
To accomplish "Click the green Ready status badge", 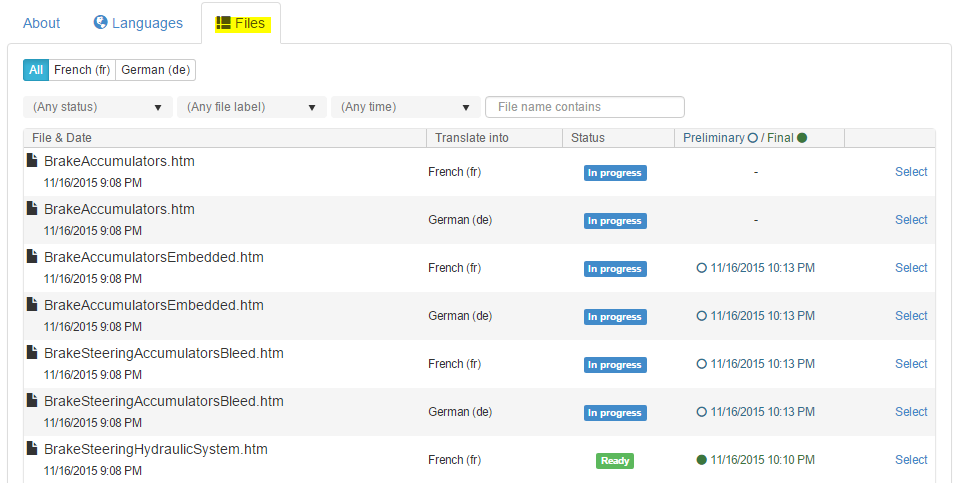I will point(614,461).
